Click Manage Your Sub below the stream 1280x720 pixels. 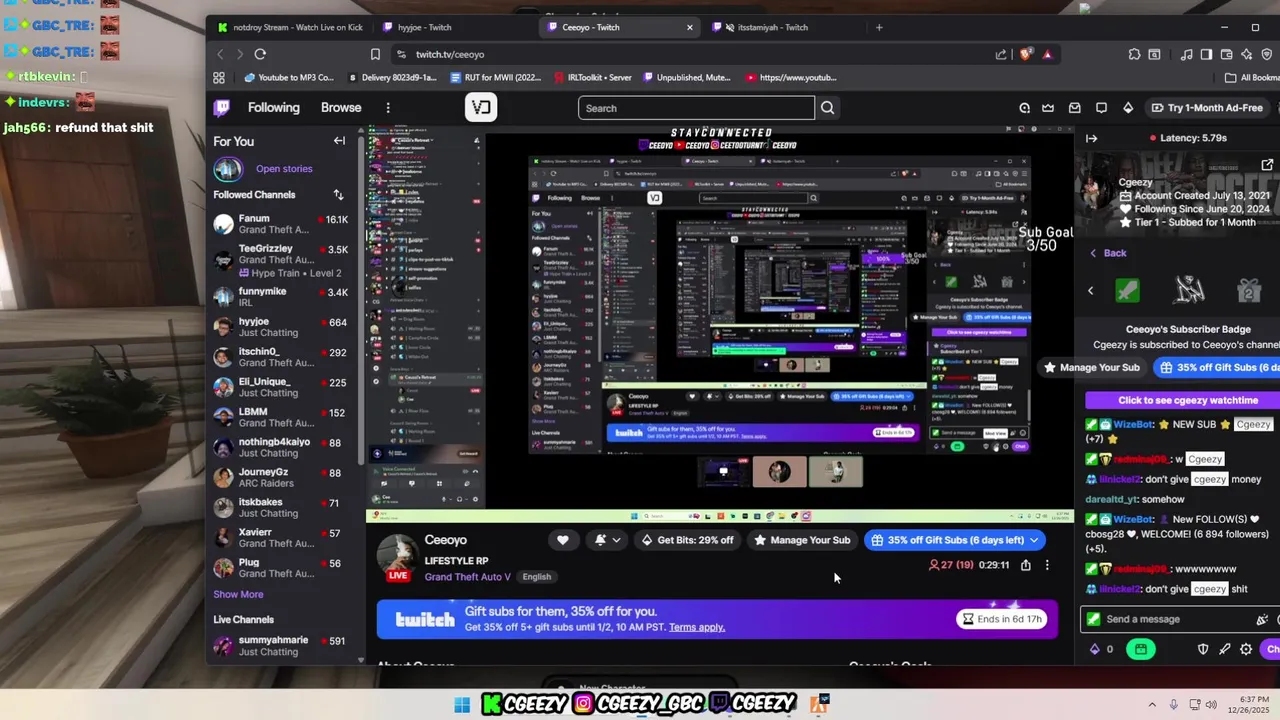[802, 540]
